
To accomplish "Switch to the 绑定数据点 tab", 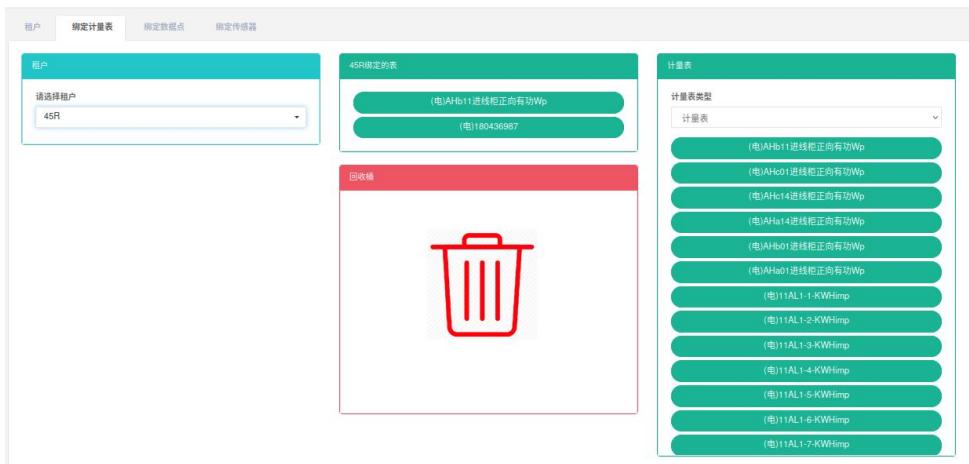I will (163, 27).
